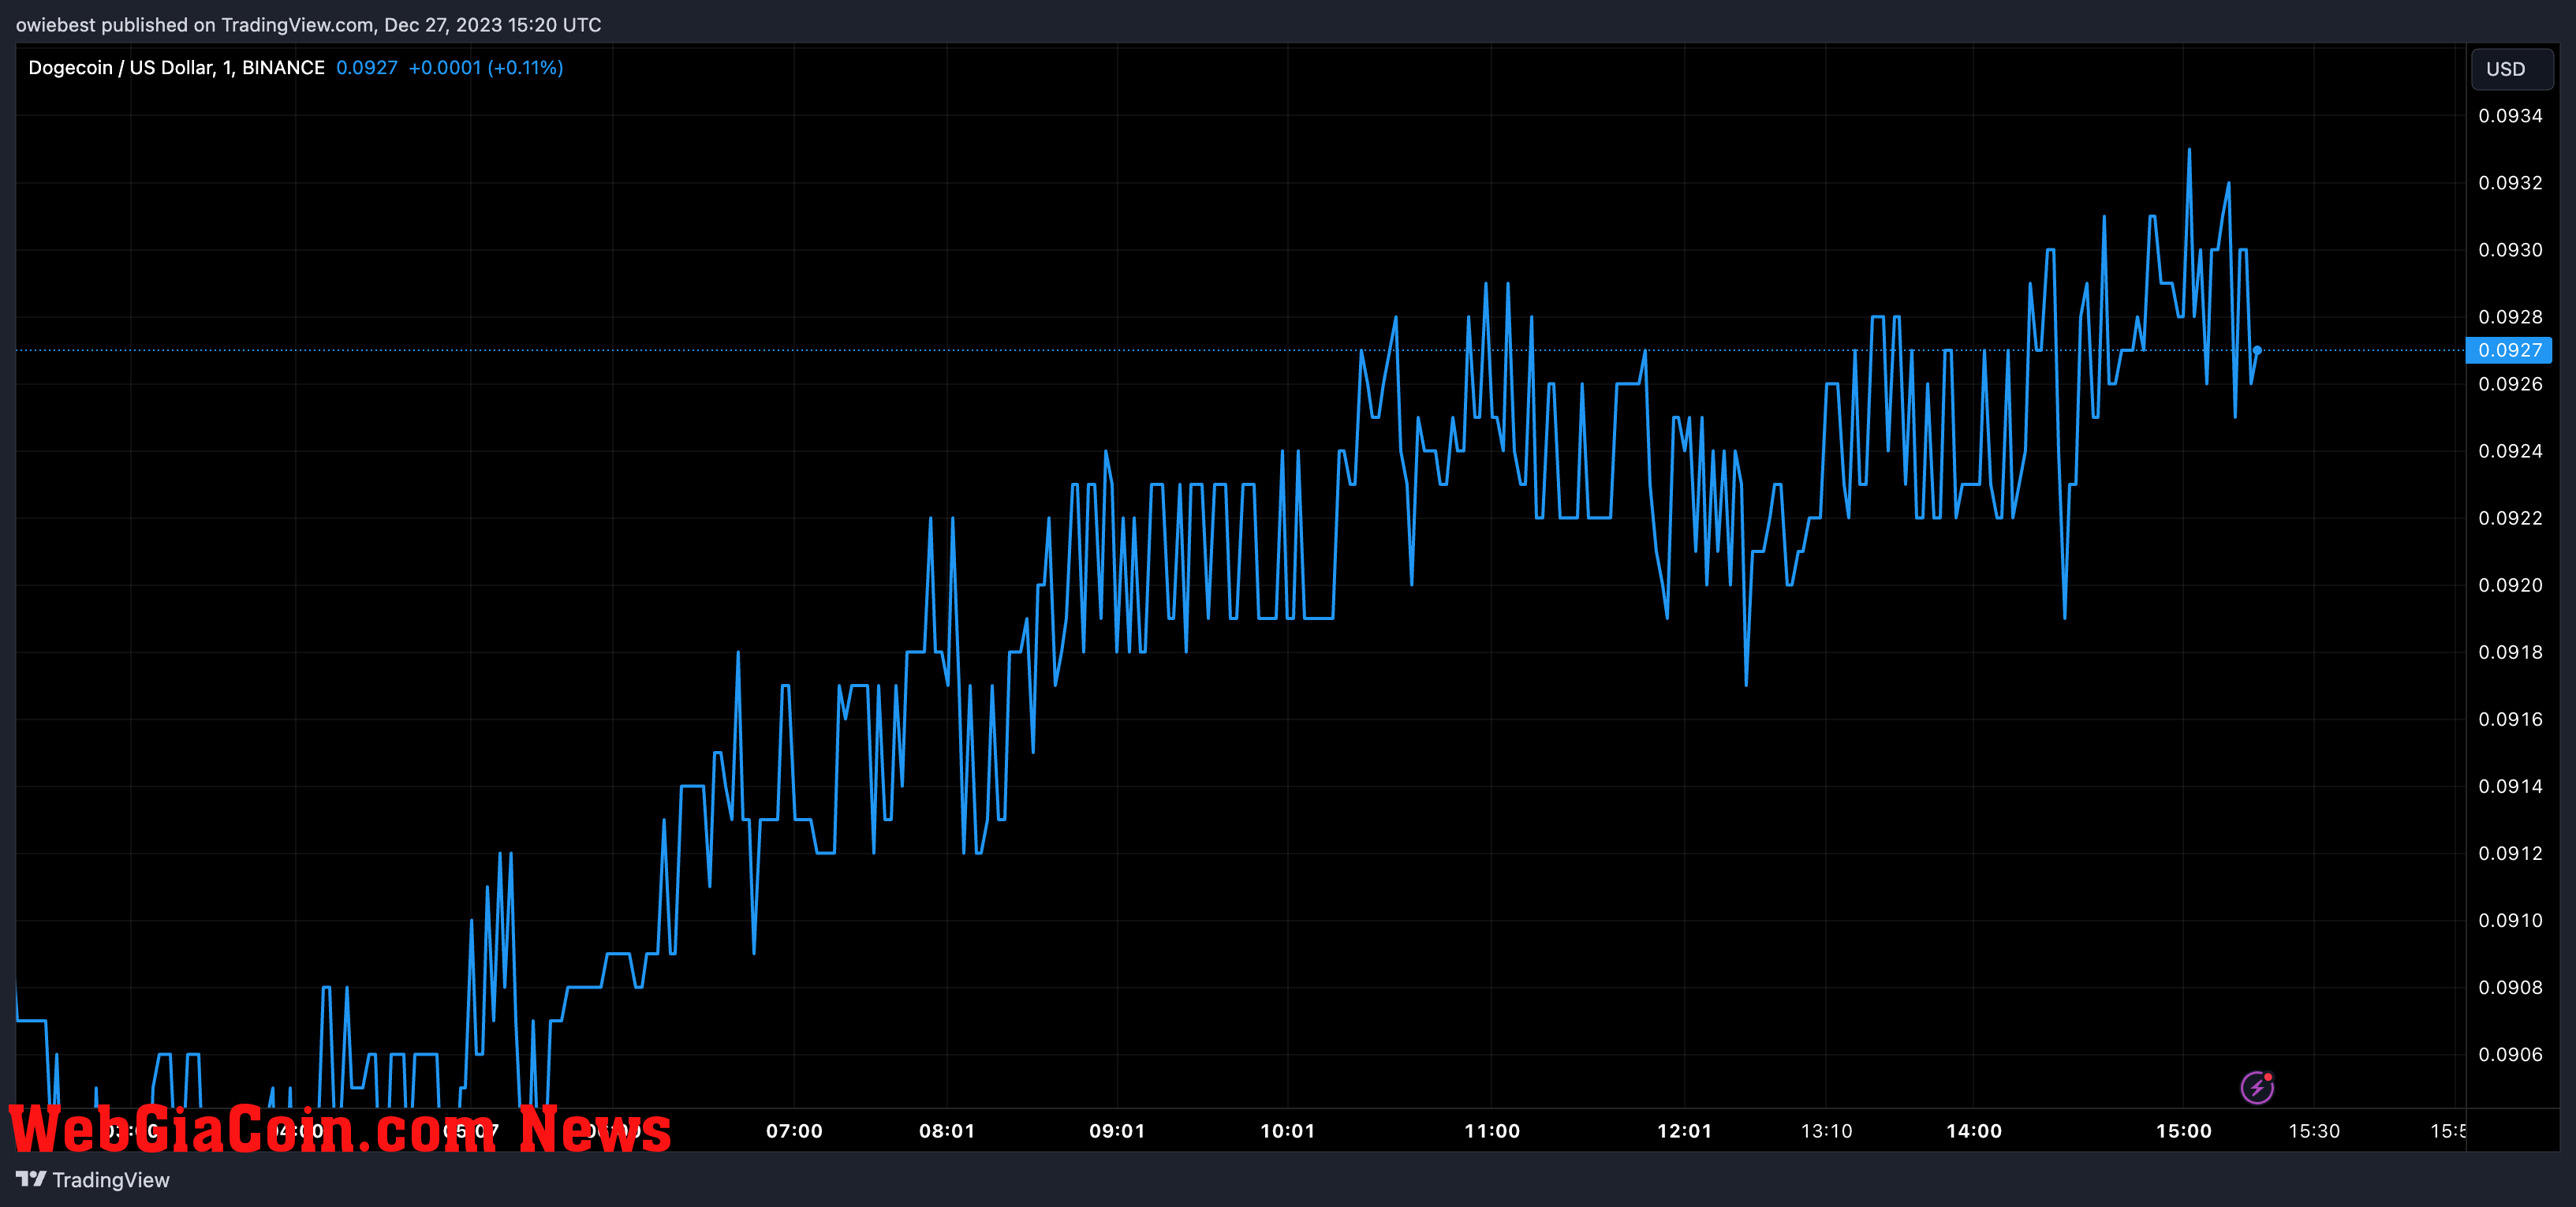Click the 11:00 time axis label

pos(1492,1131)
